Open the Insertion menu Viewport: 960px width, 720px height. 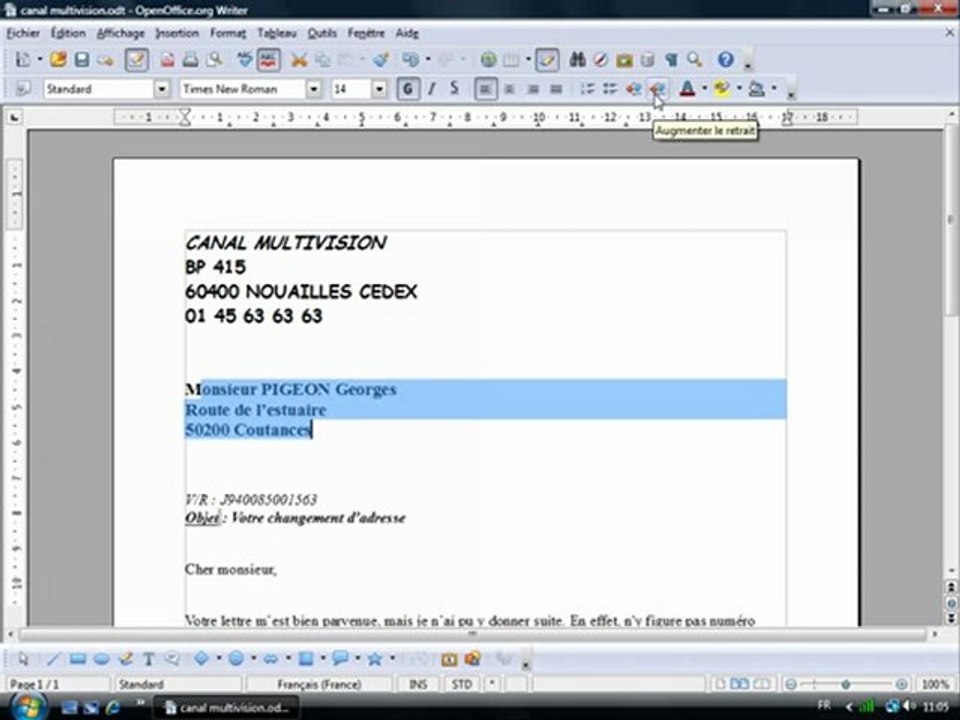pyautogui.click(x=177, y=33)
